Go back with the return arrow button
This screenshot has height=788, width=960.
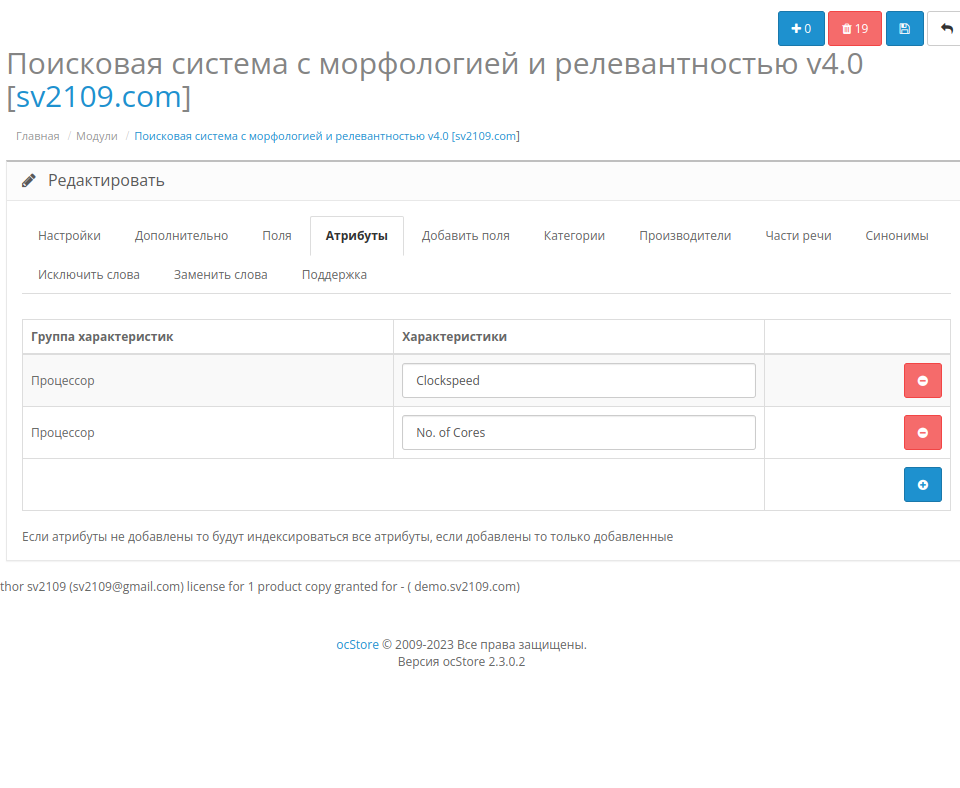pyautogui.click(x=944, y=29)
